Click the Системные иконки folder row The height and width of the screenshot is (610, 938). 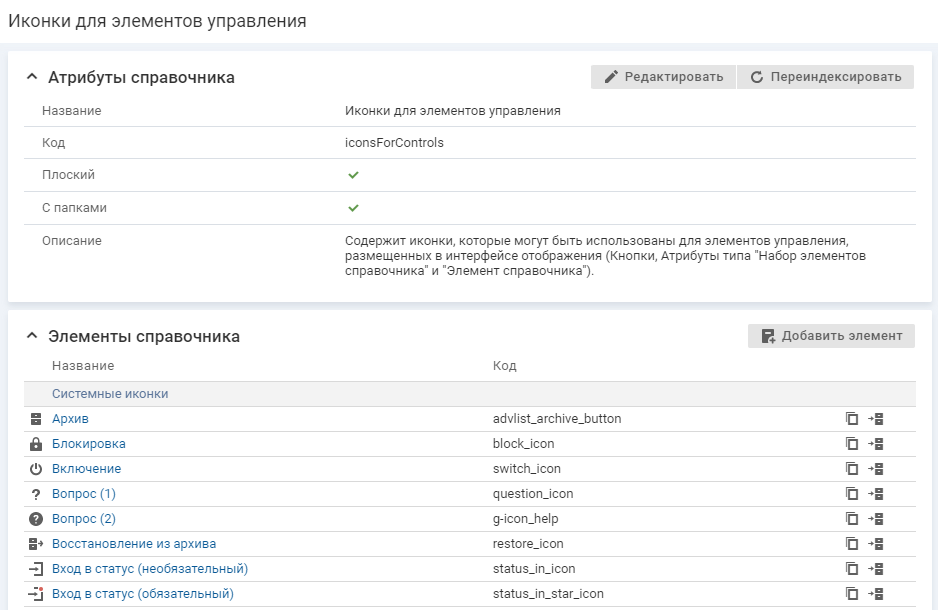click(x=110, y=394)
